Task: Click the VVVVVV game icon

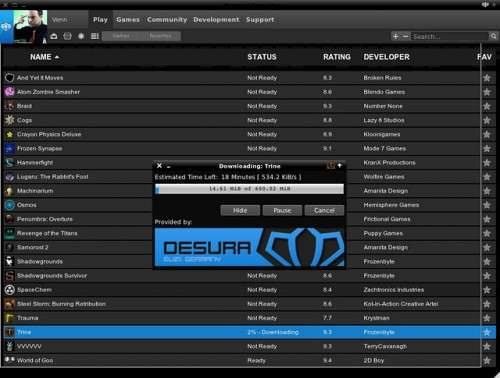Action: (10, 346)
